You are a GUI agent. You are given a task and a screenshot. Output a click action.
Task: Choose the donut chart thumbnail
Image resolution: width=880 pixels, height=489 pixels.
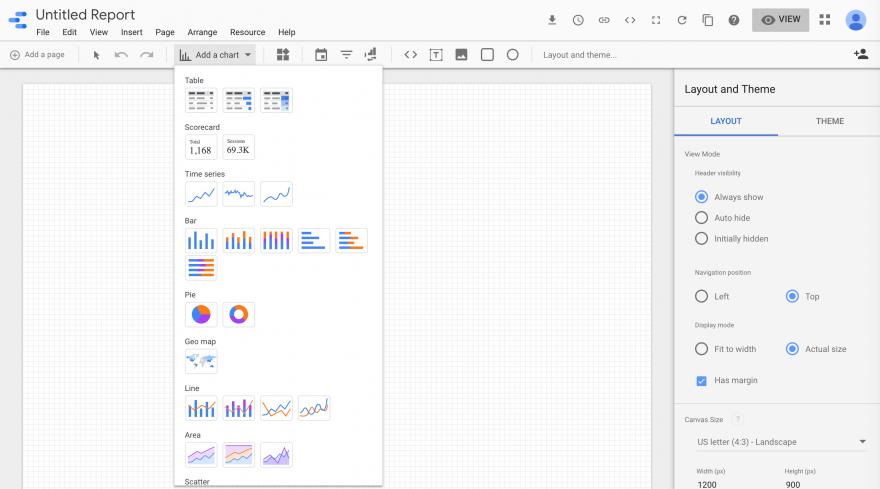[x=239, y=314]
